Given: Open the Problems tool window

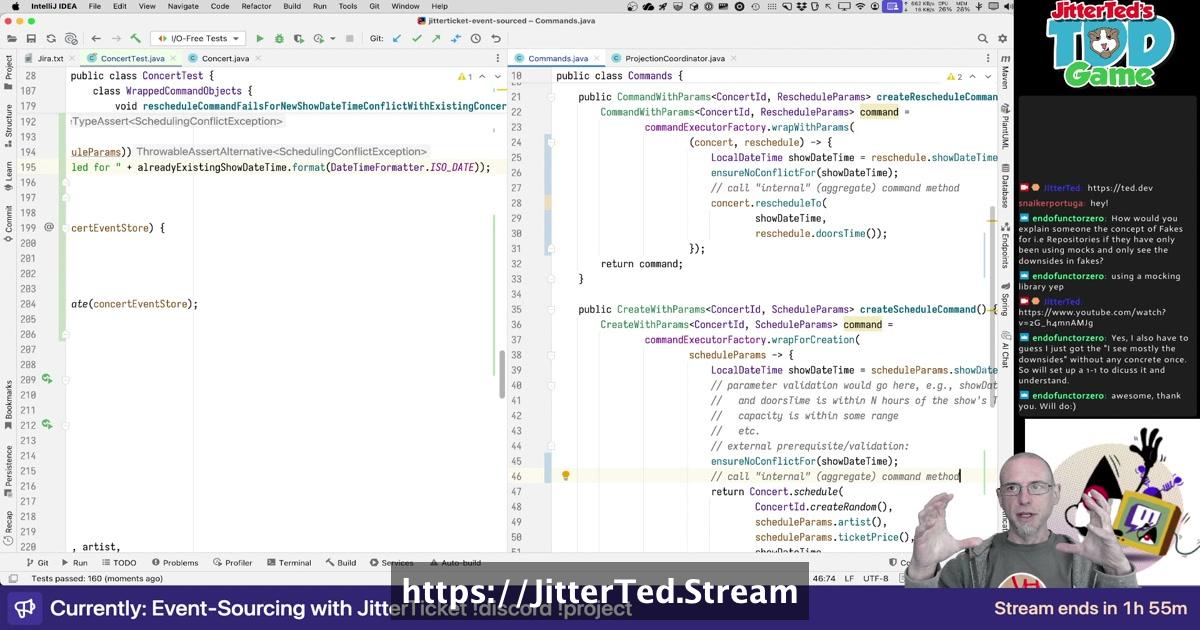Looking at the screenshot, I should tap(174, 563).
